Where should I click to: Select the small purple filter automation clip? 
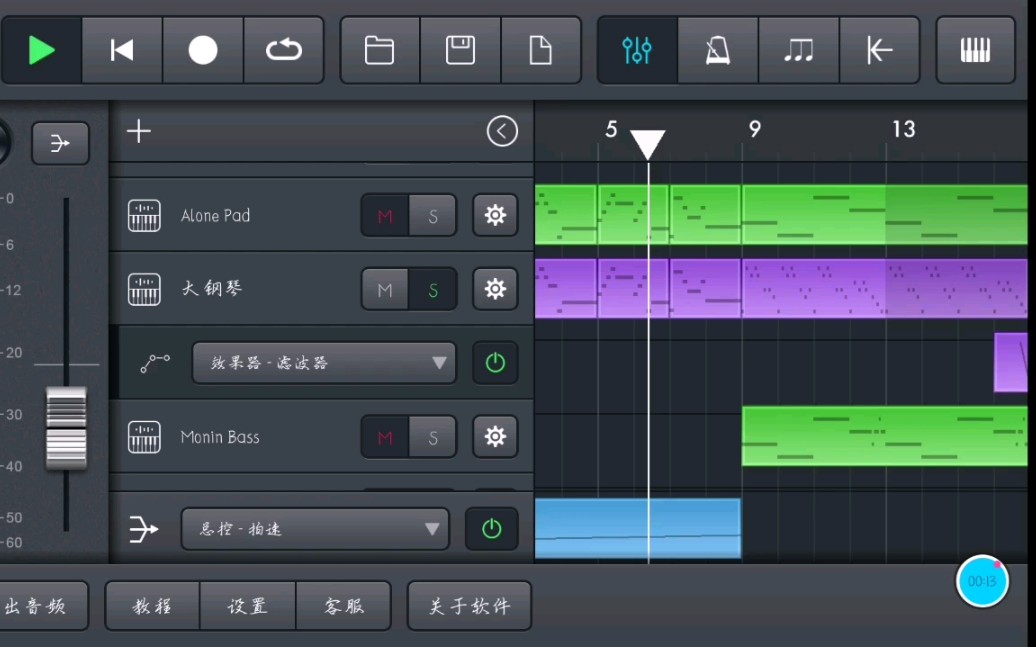[x=1011, y=363]
